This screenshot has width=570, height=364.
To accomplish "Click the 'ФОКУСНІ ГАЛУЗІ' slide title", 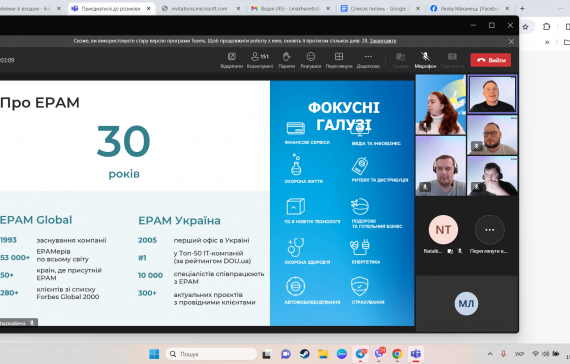I will [x=344, y=116].
